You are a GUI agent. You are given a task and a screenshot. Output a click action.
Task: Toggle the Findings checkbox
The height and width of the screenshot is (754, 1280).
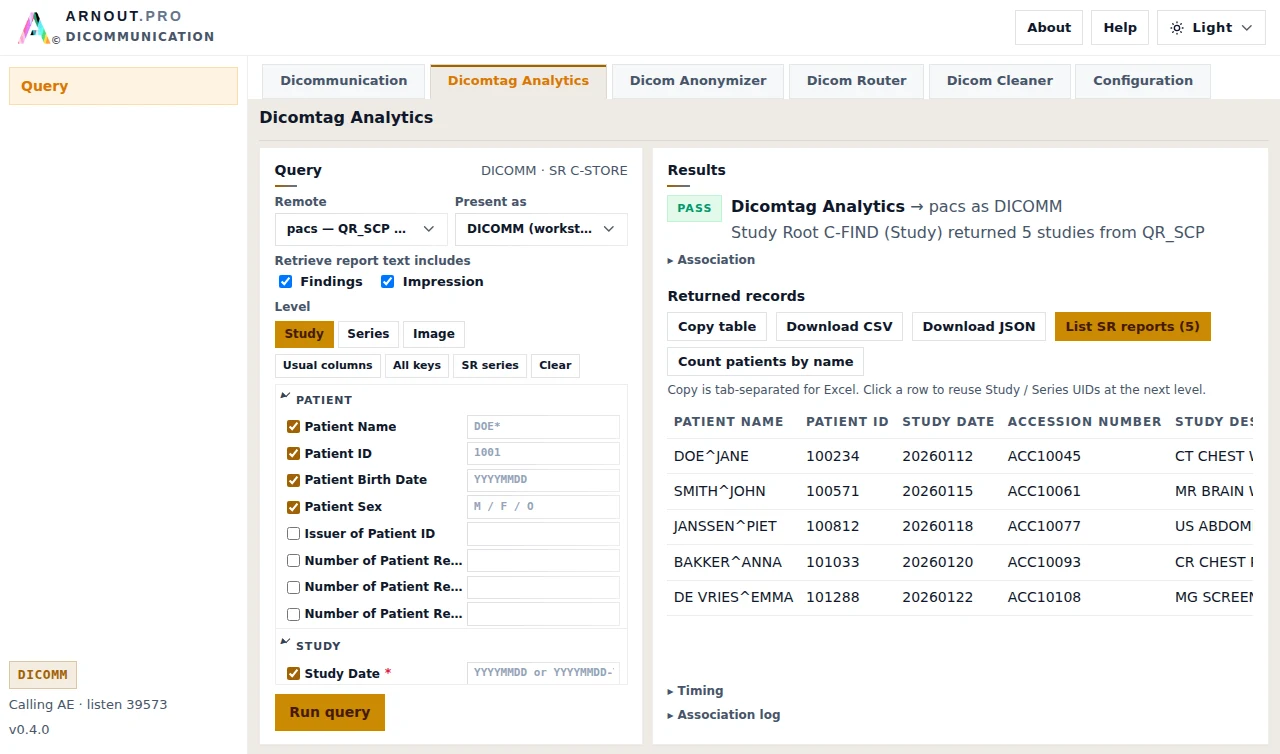click(x=285, y=282)
